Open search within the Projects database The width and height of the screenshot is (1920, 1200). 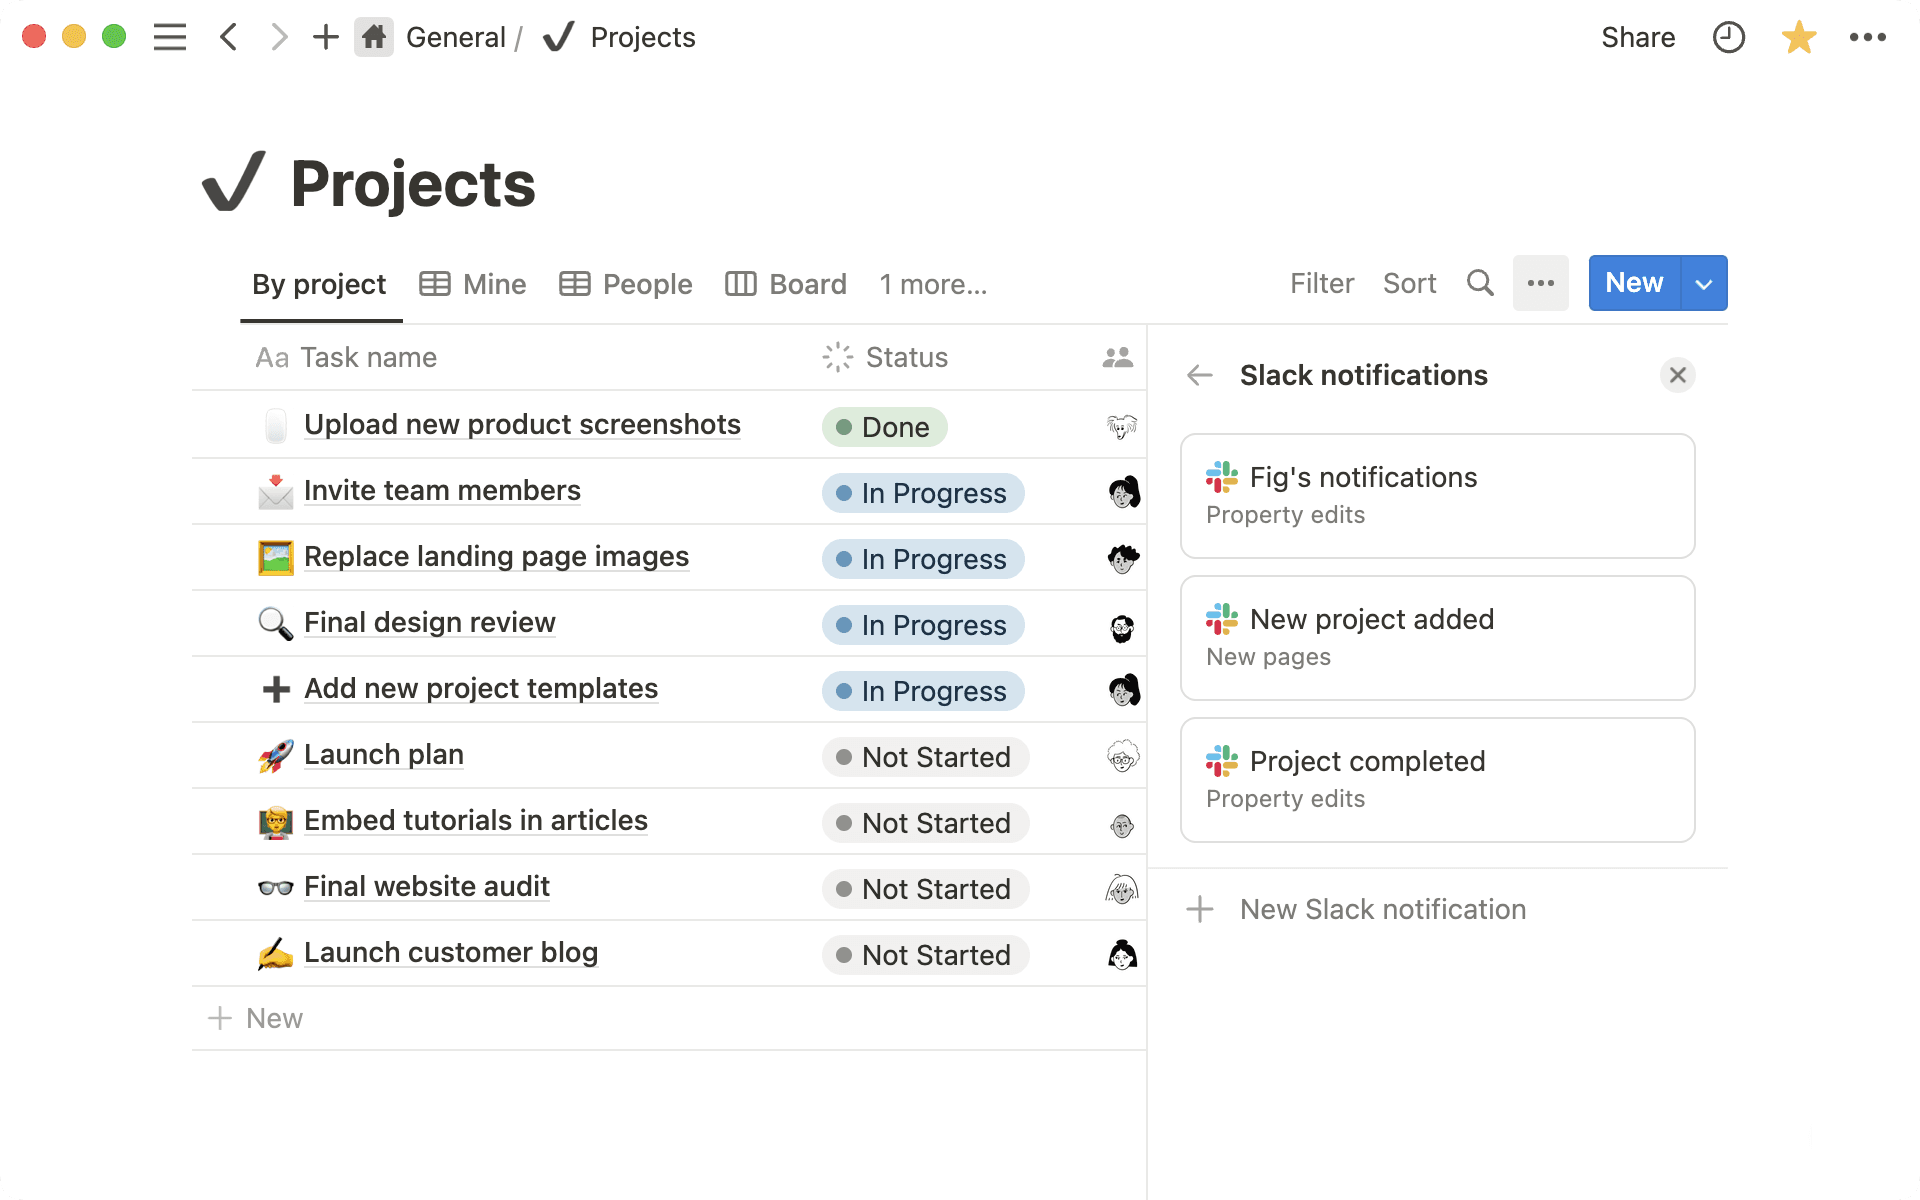click(x=1480, y=283)
